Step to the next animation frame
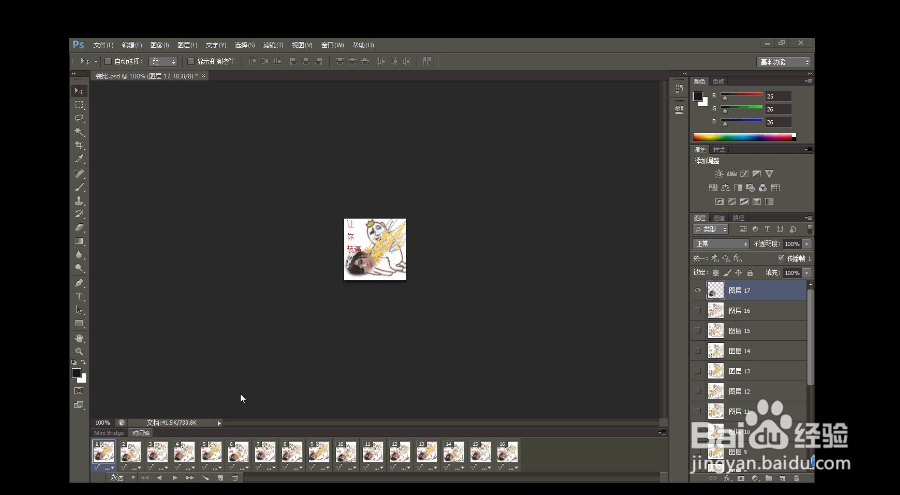The height and width of the screenshot is (495, 900). [x=189, y=478]
